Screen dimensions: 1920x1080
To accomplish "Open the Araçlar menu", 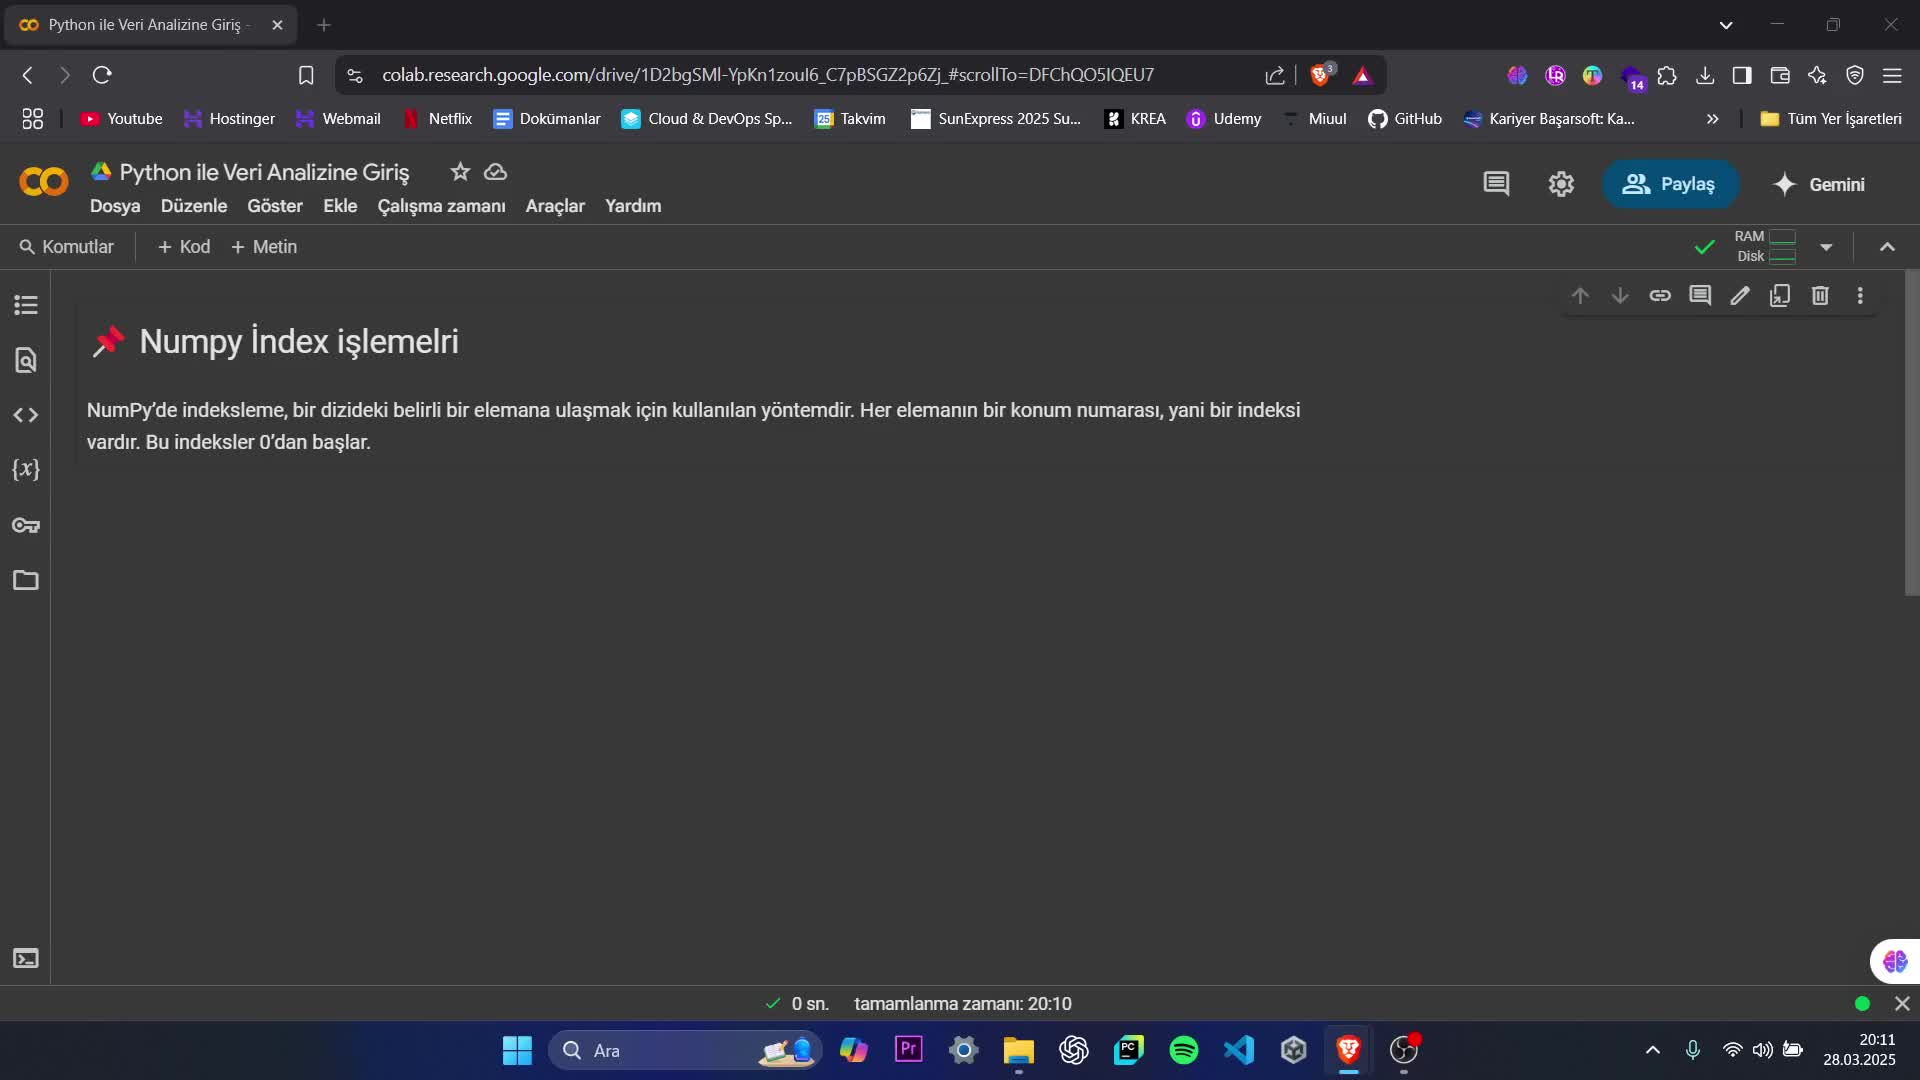I will 555,206.
